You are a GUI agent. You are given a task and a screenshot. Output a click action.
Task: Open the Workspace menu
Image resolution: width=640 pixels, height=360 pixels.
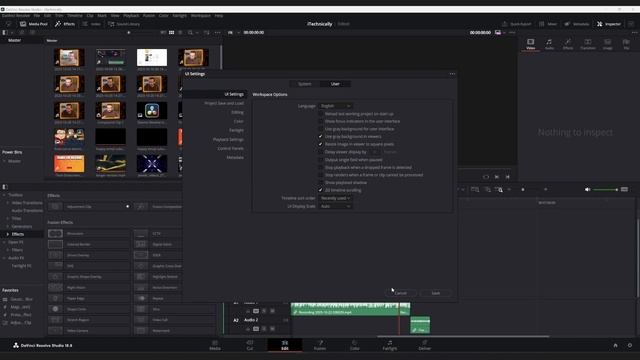(x=200, y=16)
